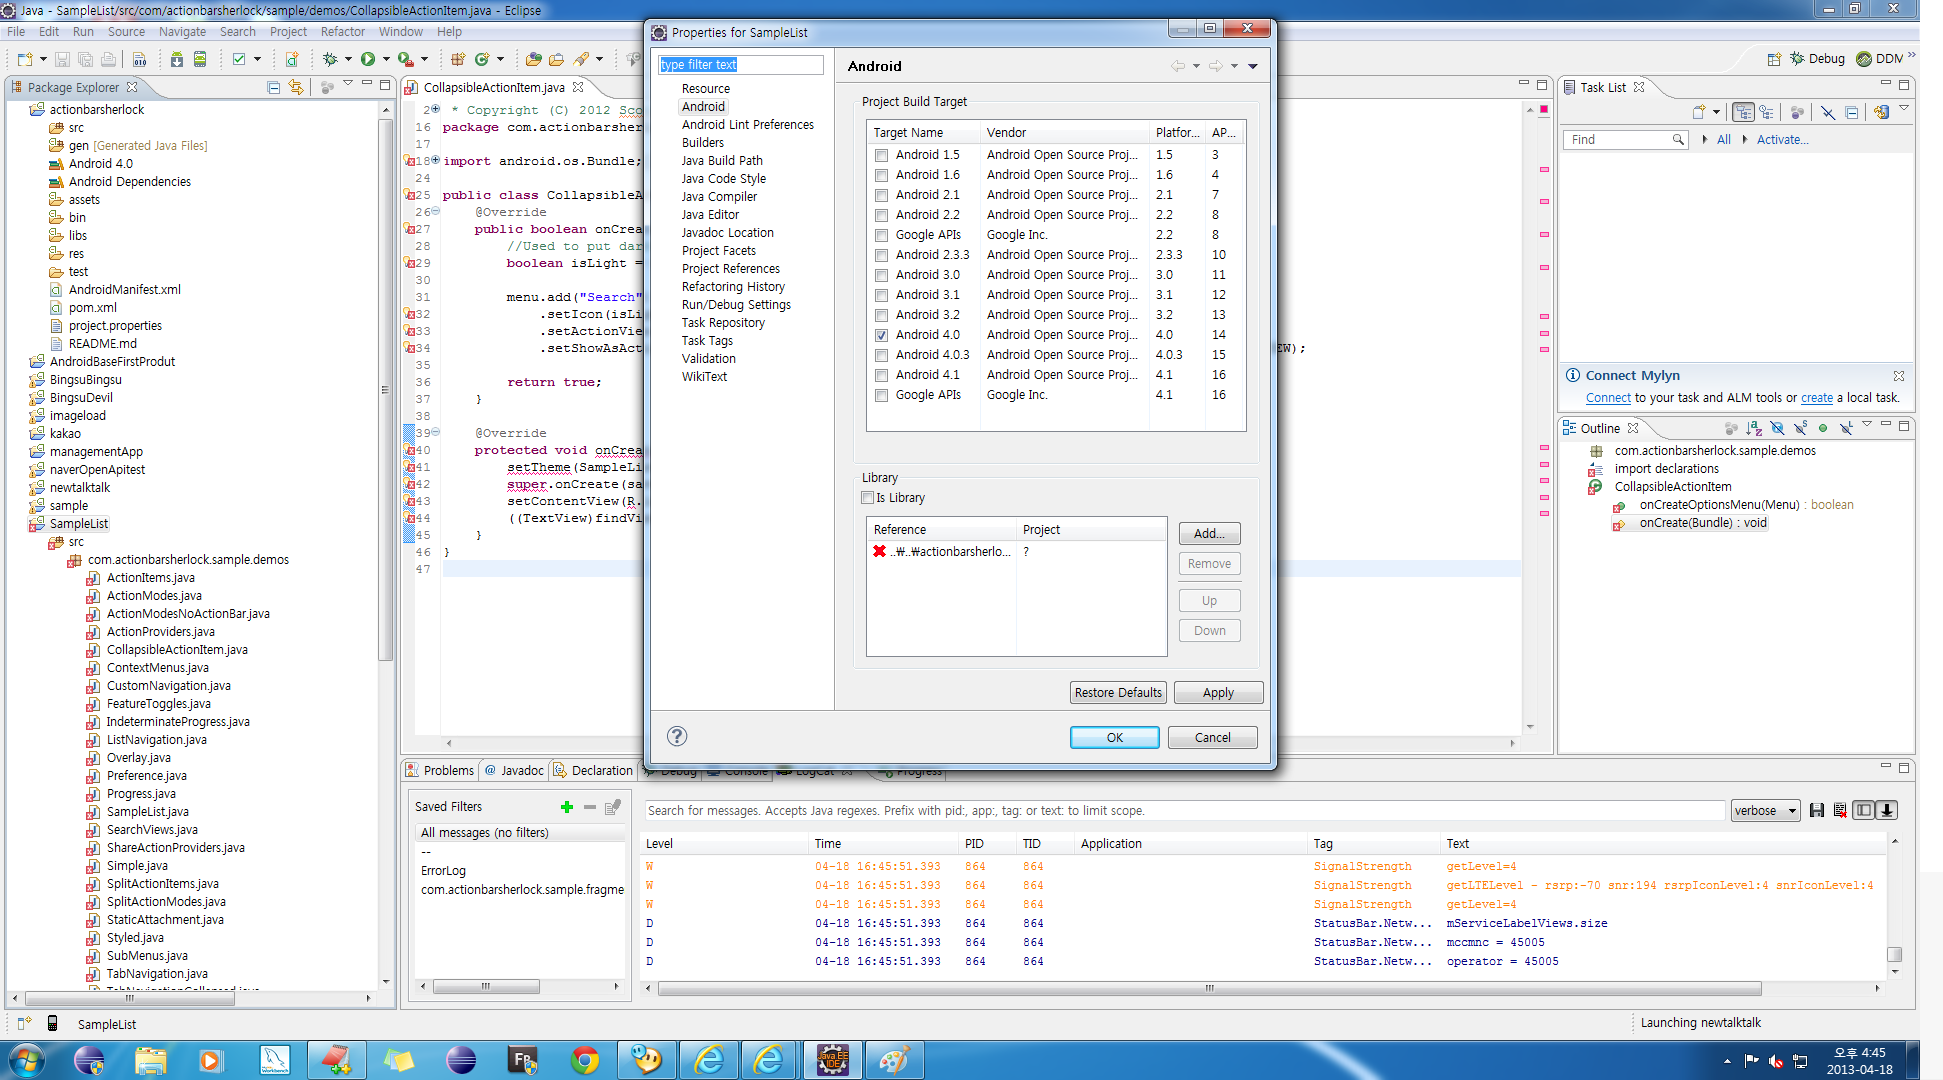1943x1080 pixels.
Task: Click the Connect link in Connect Mylyn
Action: point(1608,398)
